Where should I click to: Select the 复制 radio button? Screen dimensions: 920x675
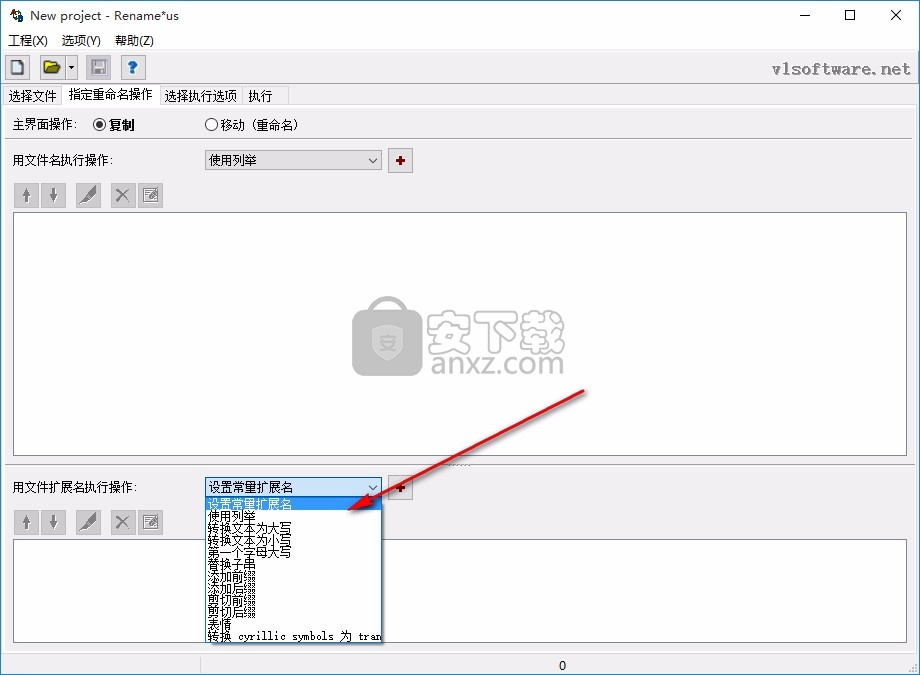(x=113, y=125)
